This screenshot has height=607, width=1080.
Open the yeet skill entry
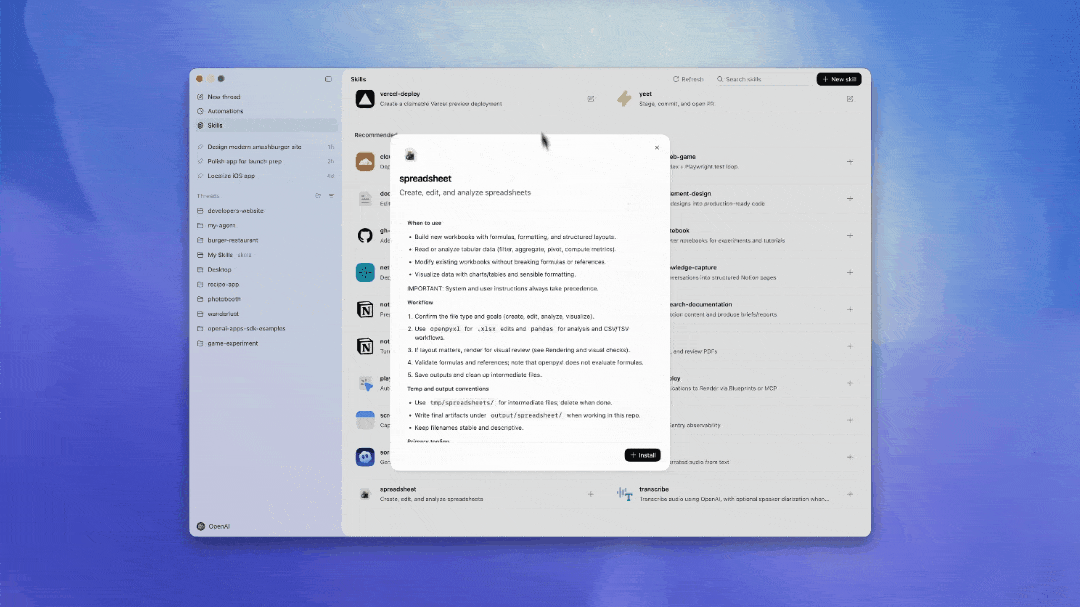click(x=734, y=99)
